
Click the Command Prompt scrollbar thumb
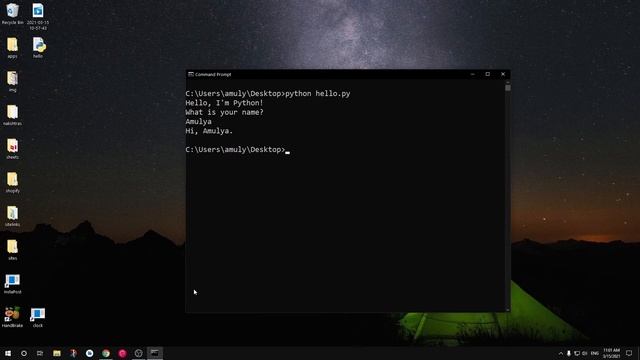(508, 88)
